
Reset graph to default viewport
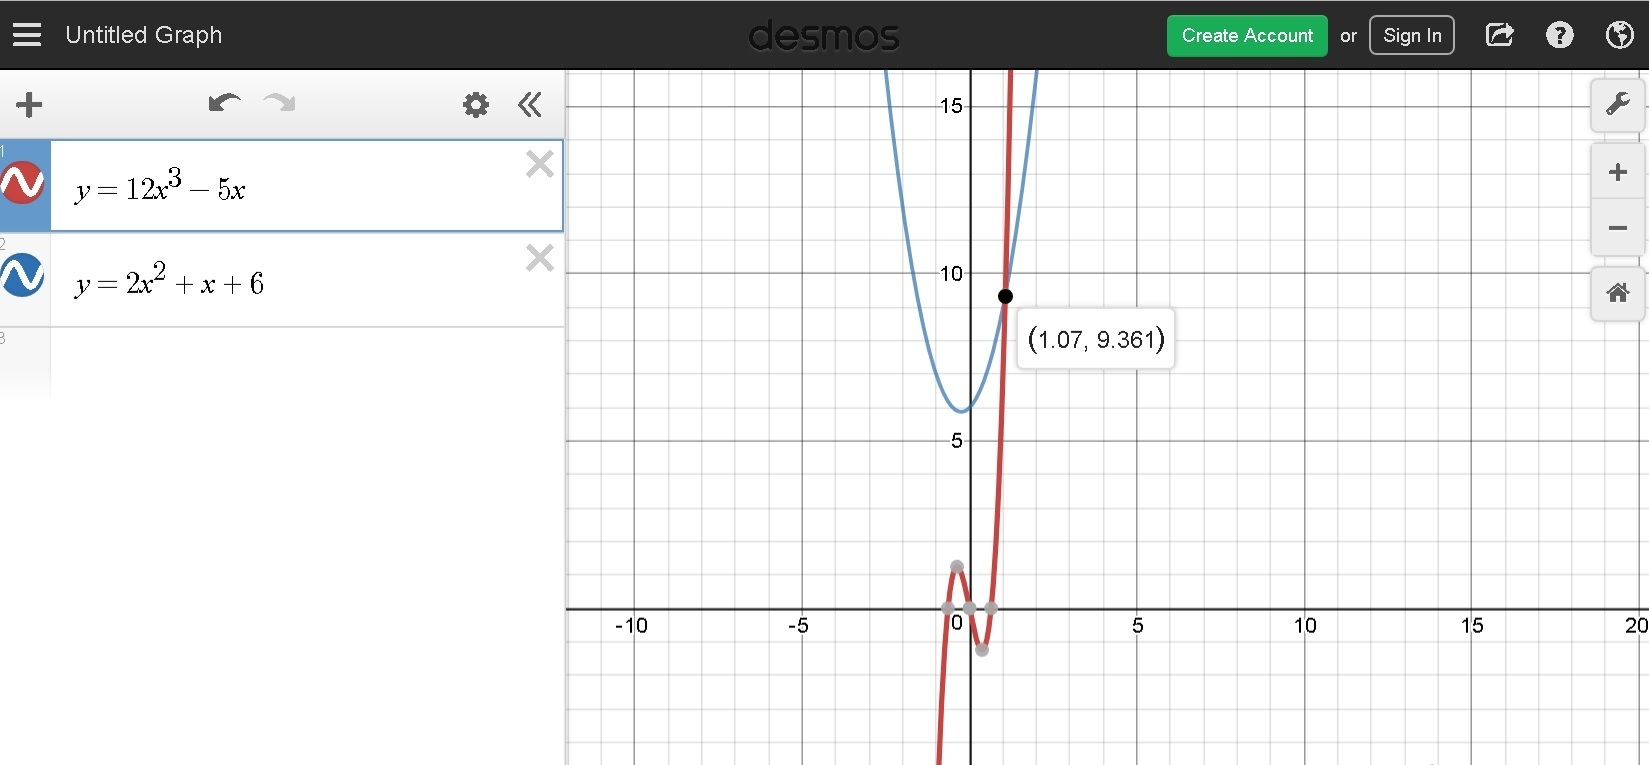click(x=1617, y=293)
